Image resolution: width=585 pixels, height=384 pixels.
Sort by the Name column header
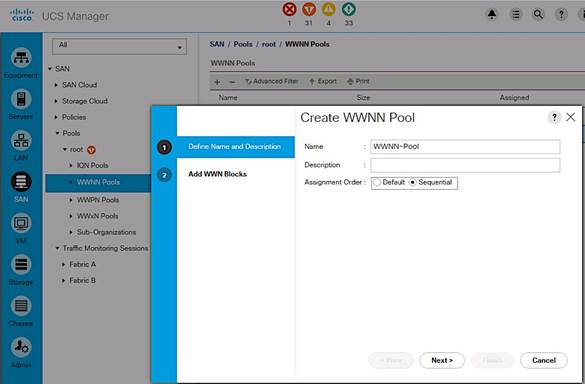click(x=228, y=98)
